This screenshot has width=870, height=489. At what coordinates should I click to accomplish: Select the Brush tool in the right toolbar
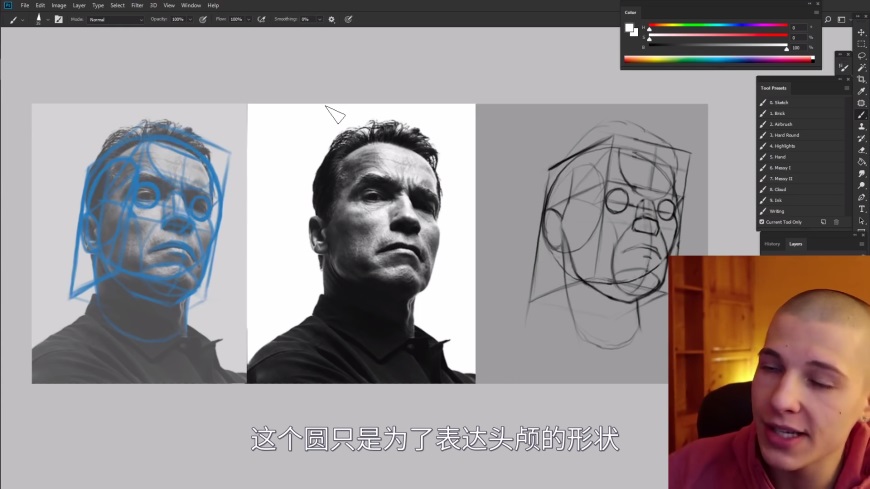[861, 115]
